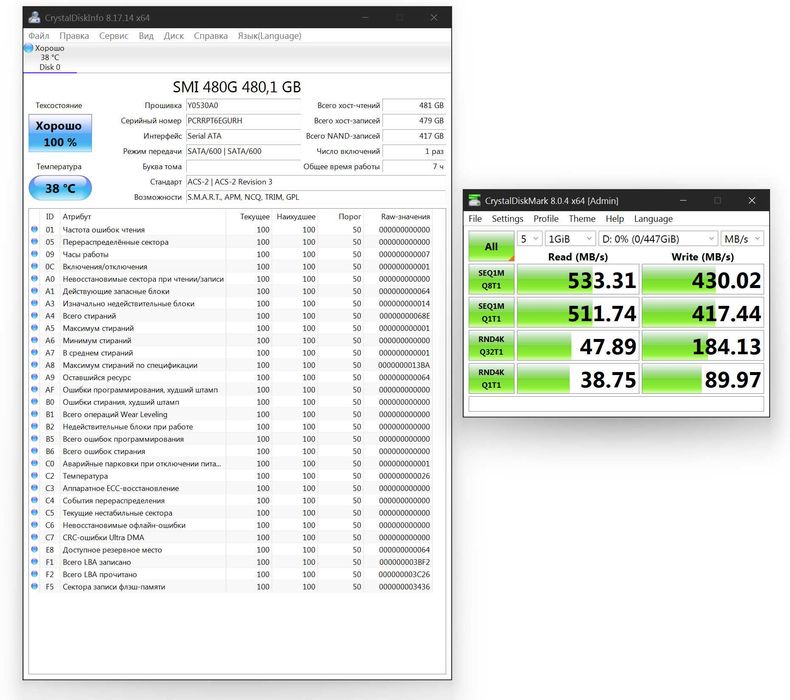The height and width of the screenshot is (700, 790).
Task: Click the RND4K Q32T1 write result 184.13
Action: point(703,346)
